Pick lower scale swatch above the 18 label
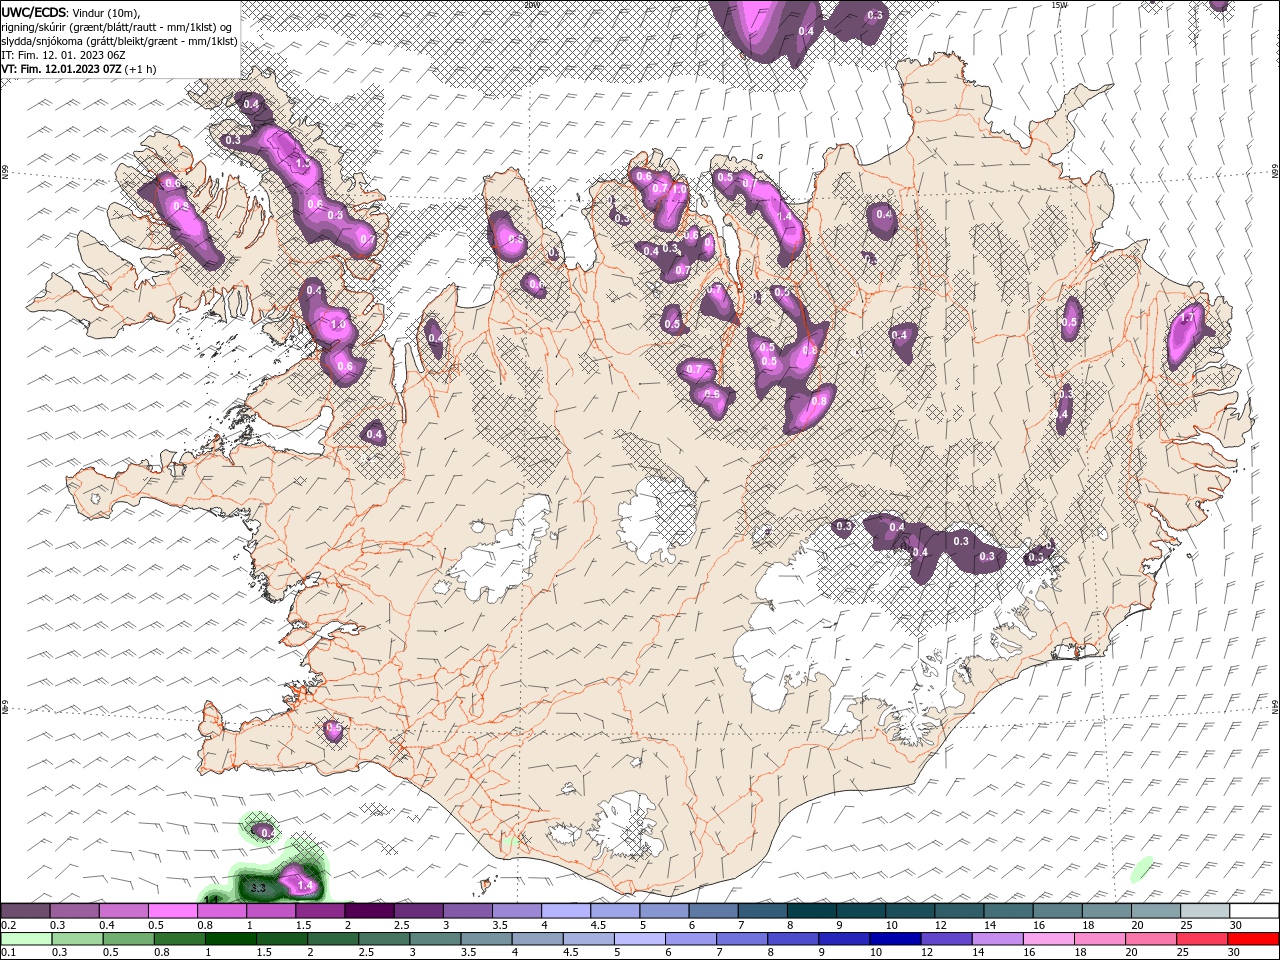Screen dimensions: 1280x960 pos(1100,939)
